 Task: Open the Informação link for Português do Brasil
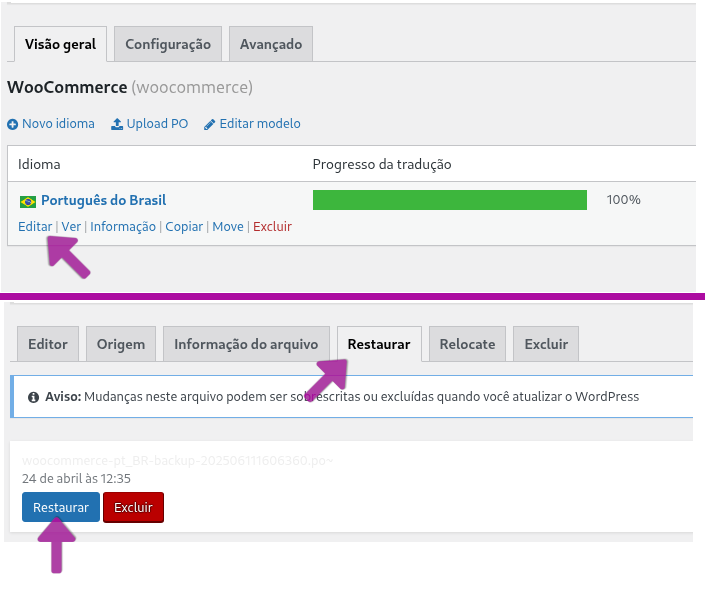click(x=123, y=227)
